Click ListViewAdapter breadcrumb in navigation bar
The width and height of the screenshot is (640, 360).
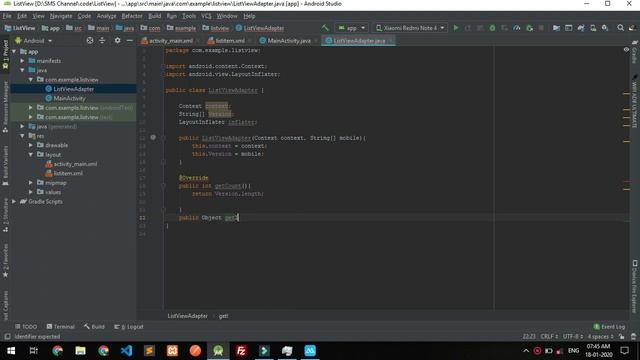pos(260,28)
